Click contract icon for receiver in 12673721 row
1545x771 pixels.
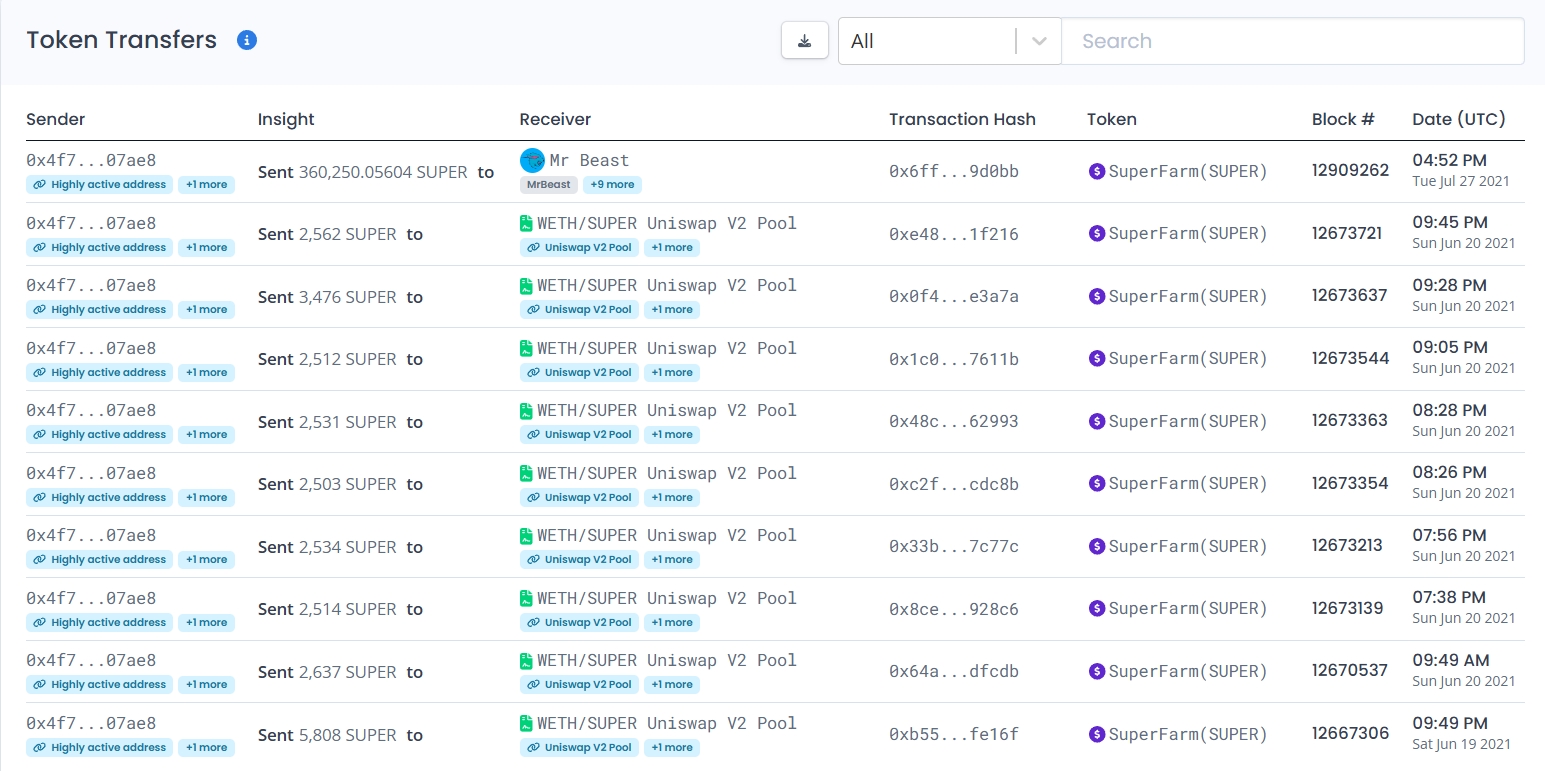tap(526, 223)
